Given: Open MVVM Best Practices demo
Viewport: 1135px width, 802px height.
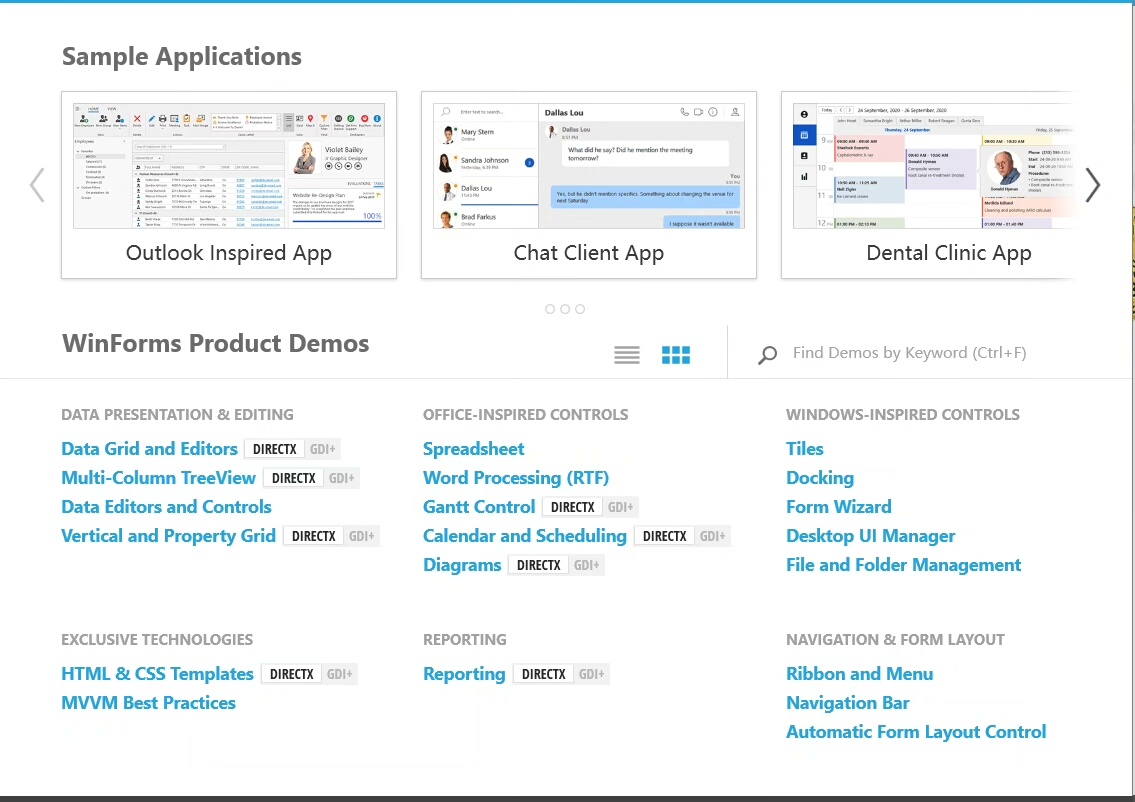Looking at the screenshot, I should (148, 703).
